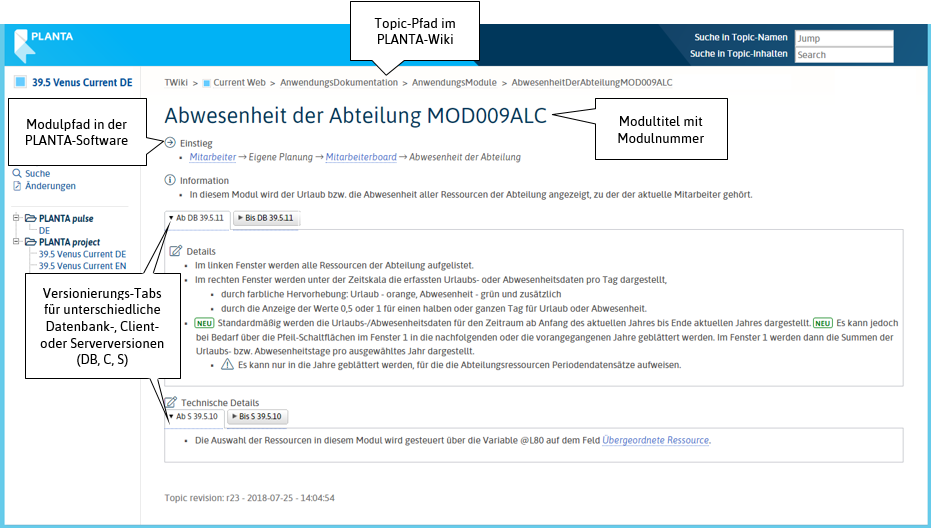The height and width of the screenshot is (528, 931).
Task: Expand the Bis DB 39.5.11 tab
Action: point(266,217)
